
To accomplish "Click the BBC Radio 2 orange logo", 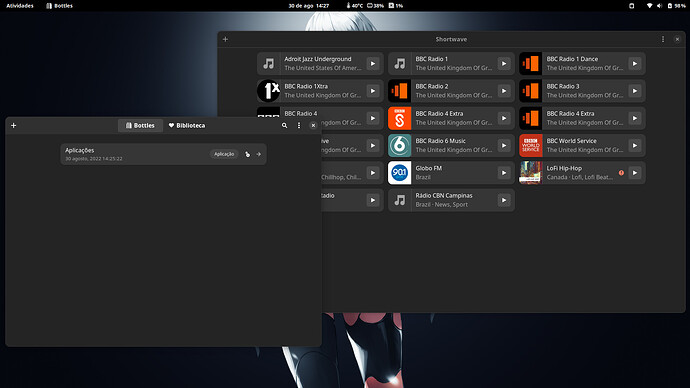I will pos(400,91).
